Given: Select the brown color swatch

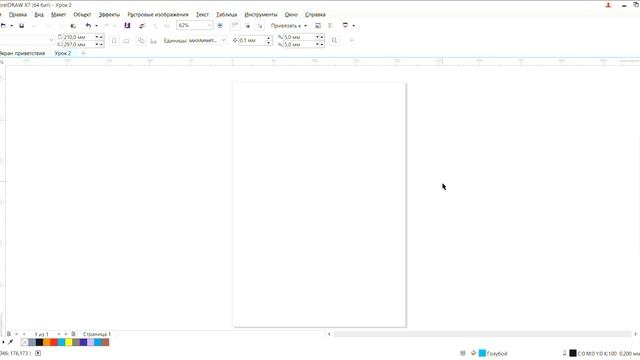Looking at the screenshot, I should (105, 342).
